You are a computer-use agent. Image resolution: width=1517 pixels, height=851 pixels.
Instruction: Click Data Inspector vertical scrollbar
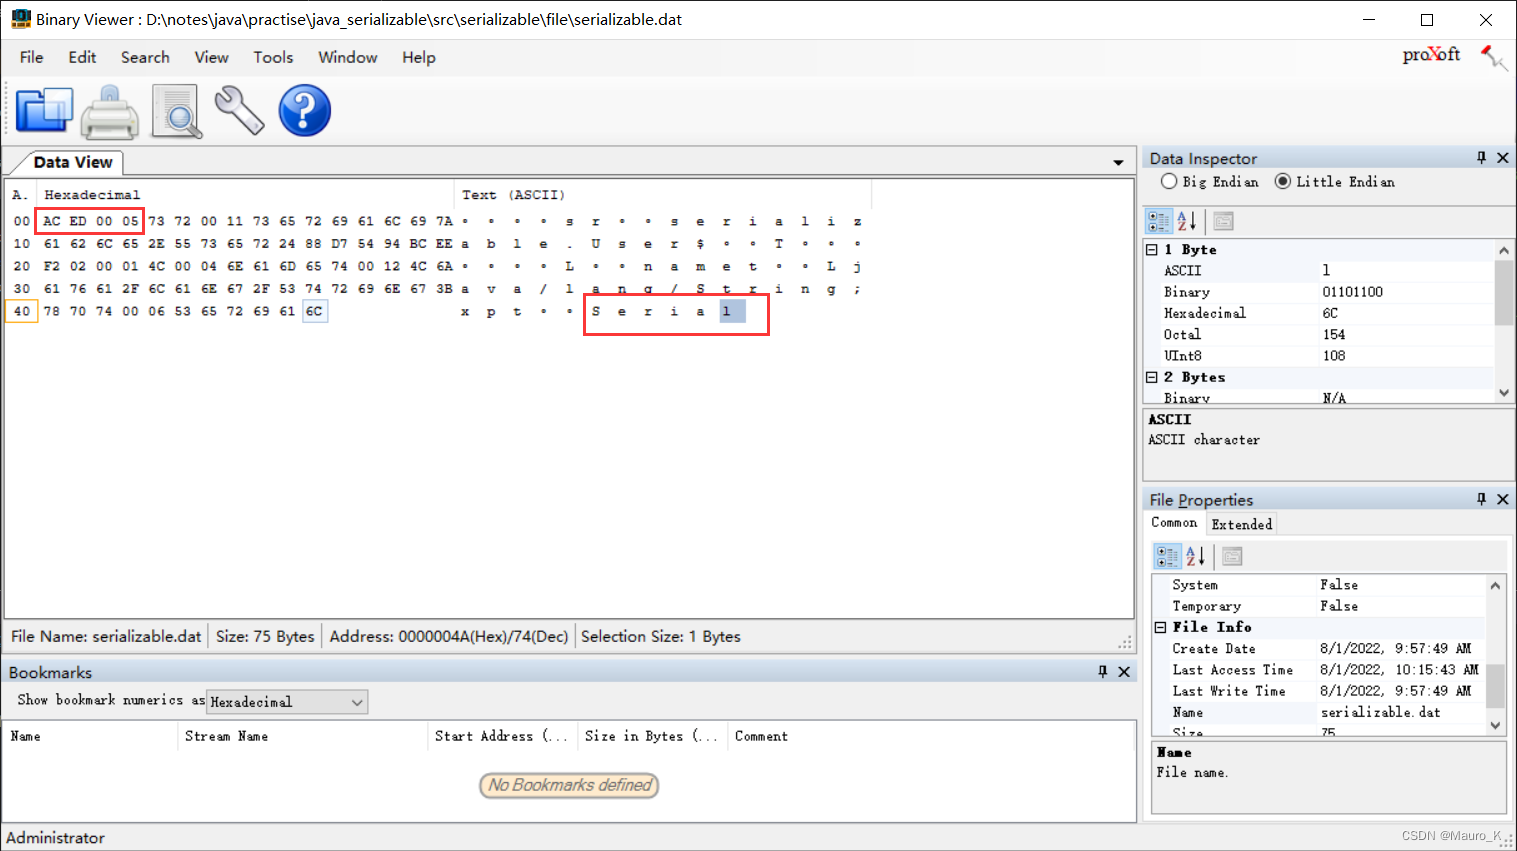pyautogui.click(x=1503, y=321)
